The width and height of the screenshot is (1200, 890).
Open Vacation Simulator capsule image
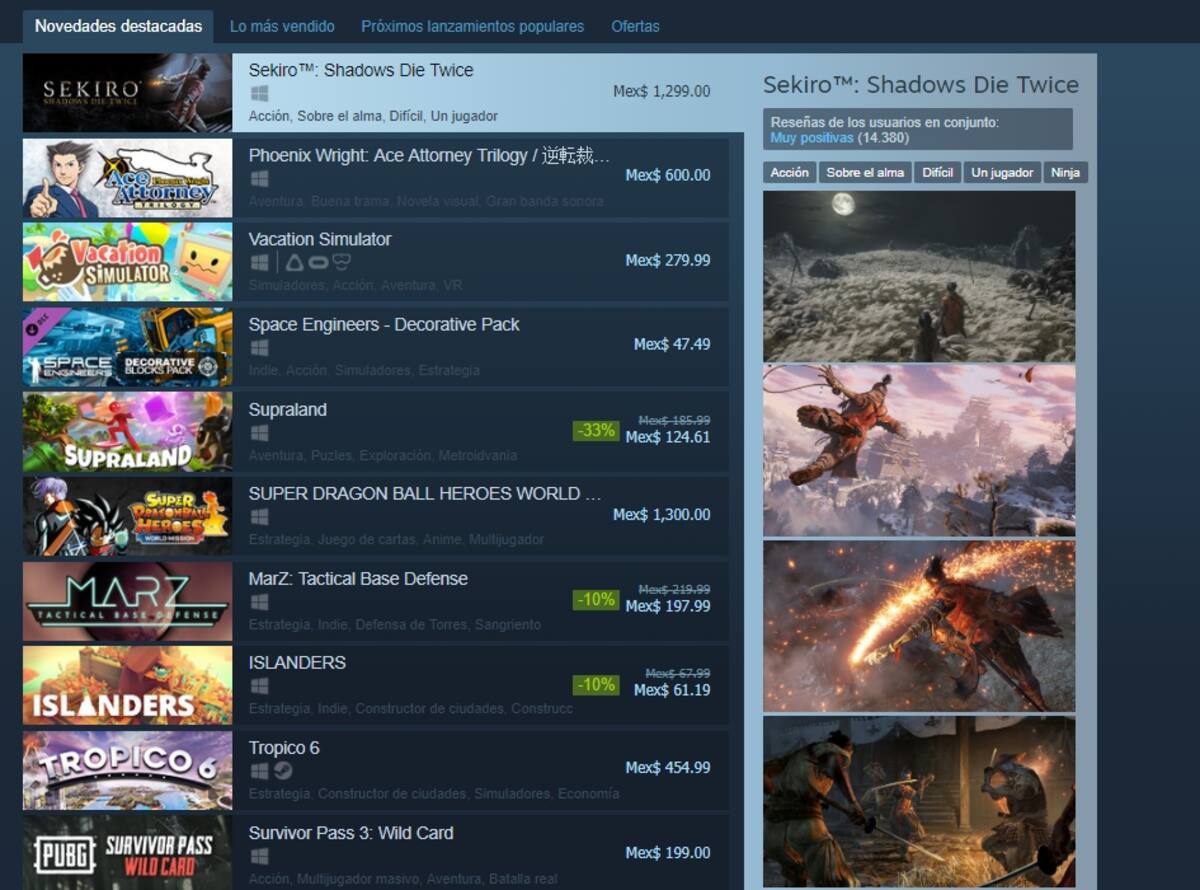click(127, 262)
